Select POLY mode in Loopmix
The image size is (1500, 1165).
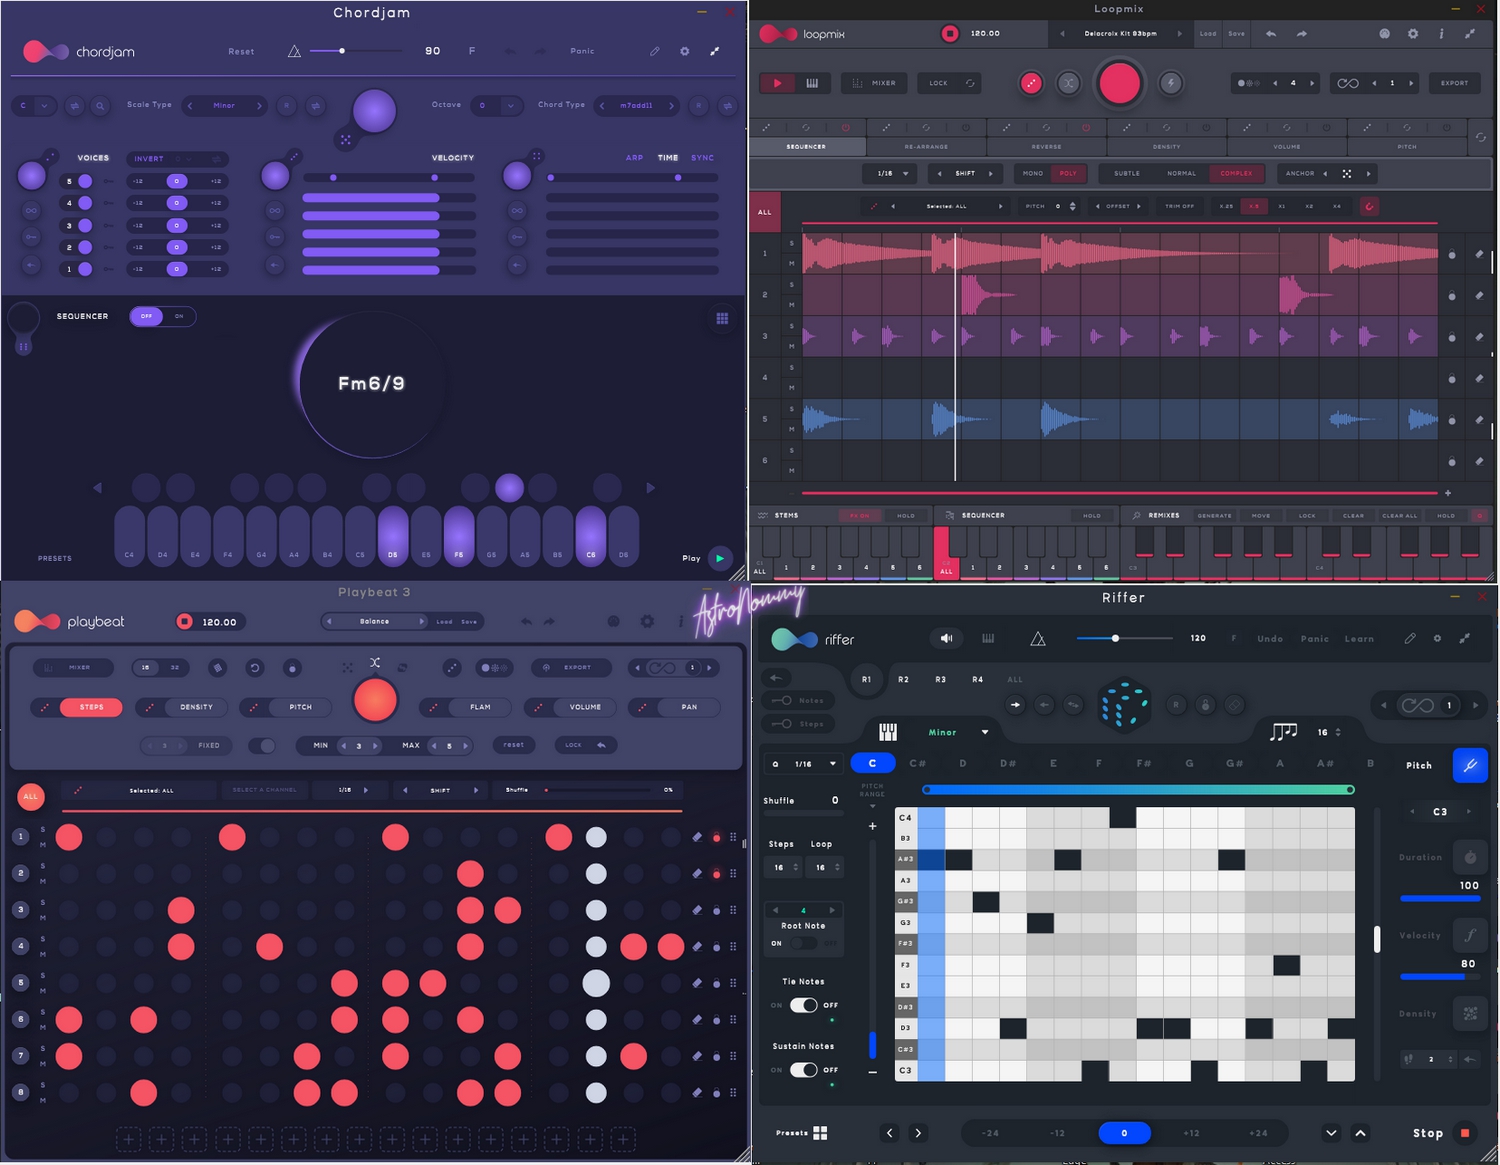point(1068,173)
